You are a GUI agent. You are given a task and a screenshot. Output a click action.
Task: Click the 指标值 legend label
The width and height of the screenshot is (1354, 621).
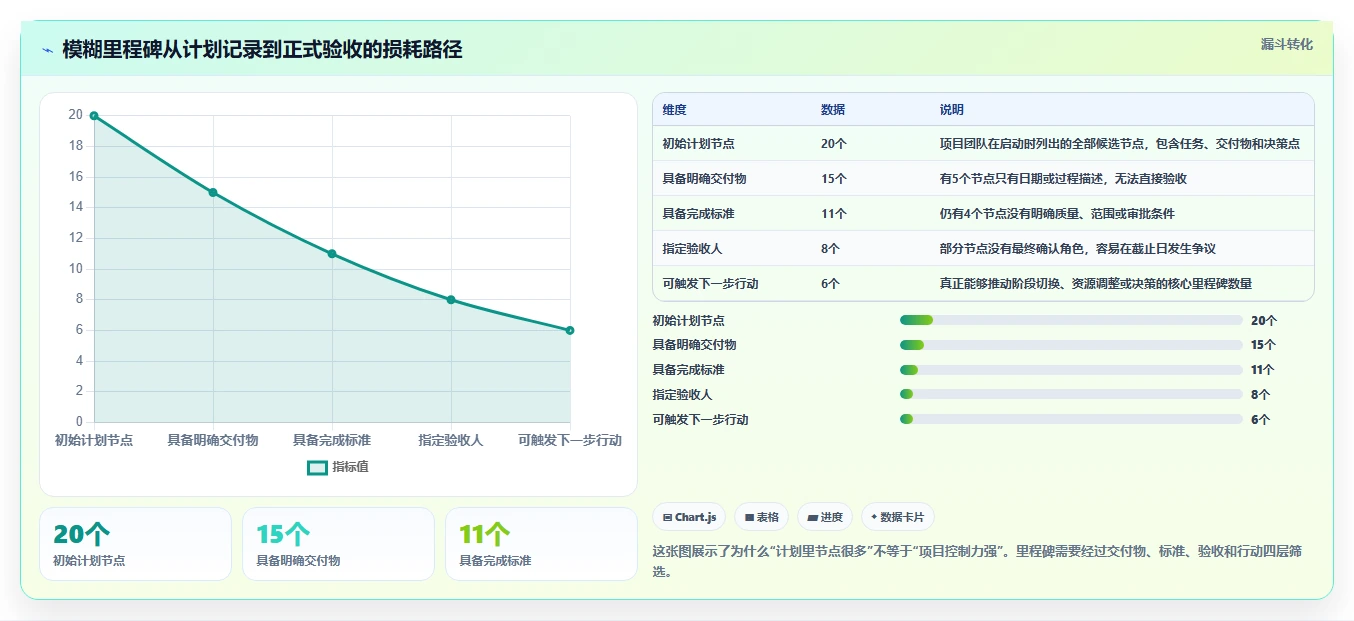(x=350, y=467)
